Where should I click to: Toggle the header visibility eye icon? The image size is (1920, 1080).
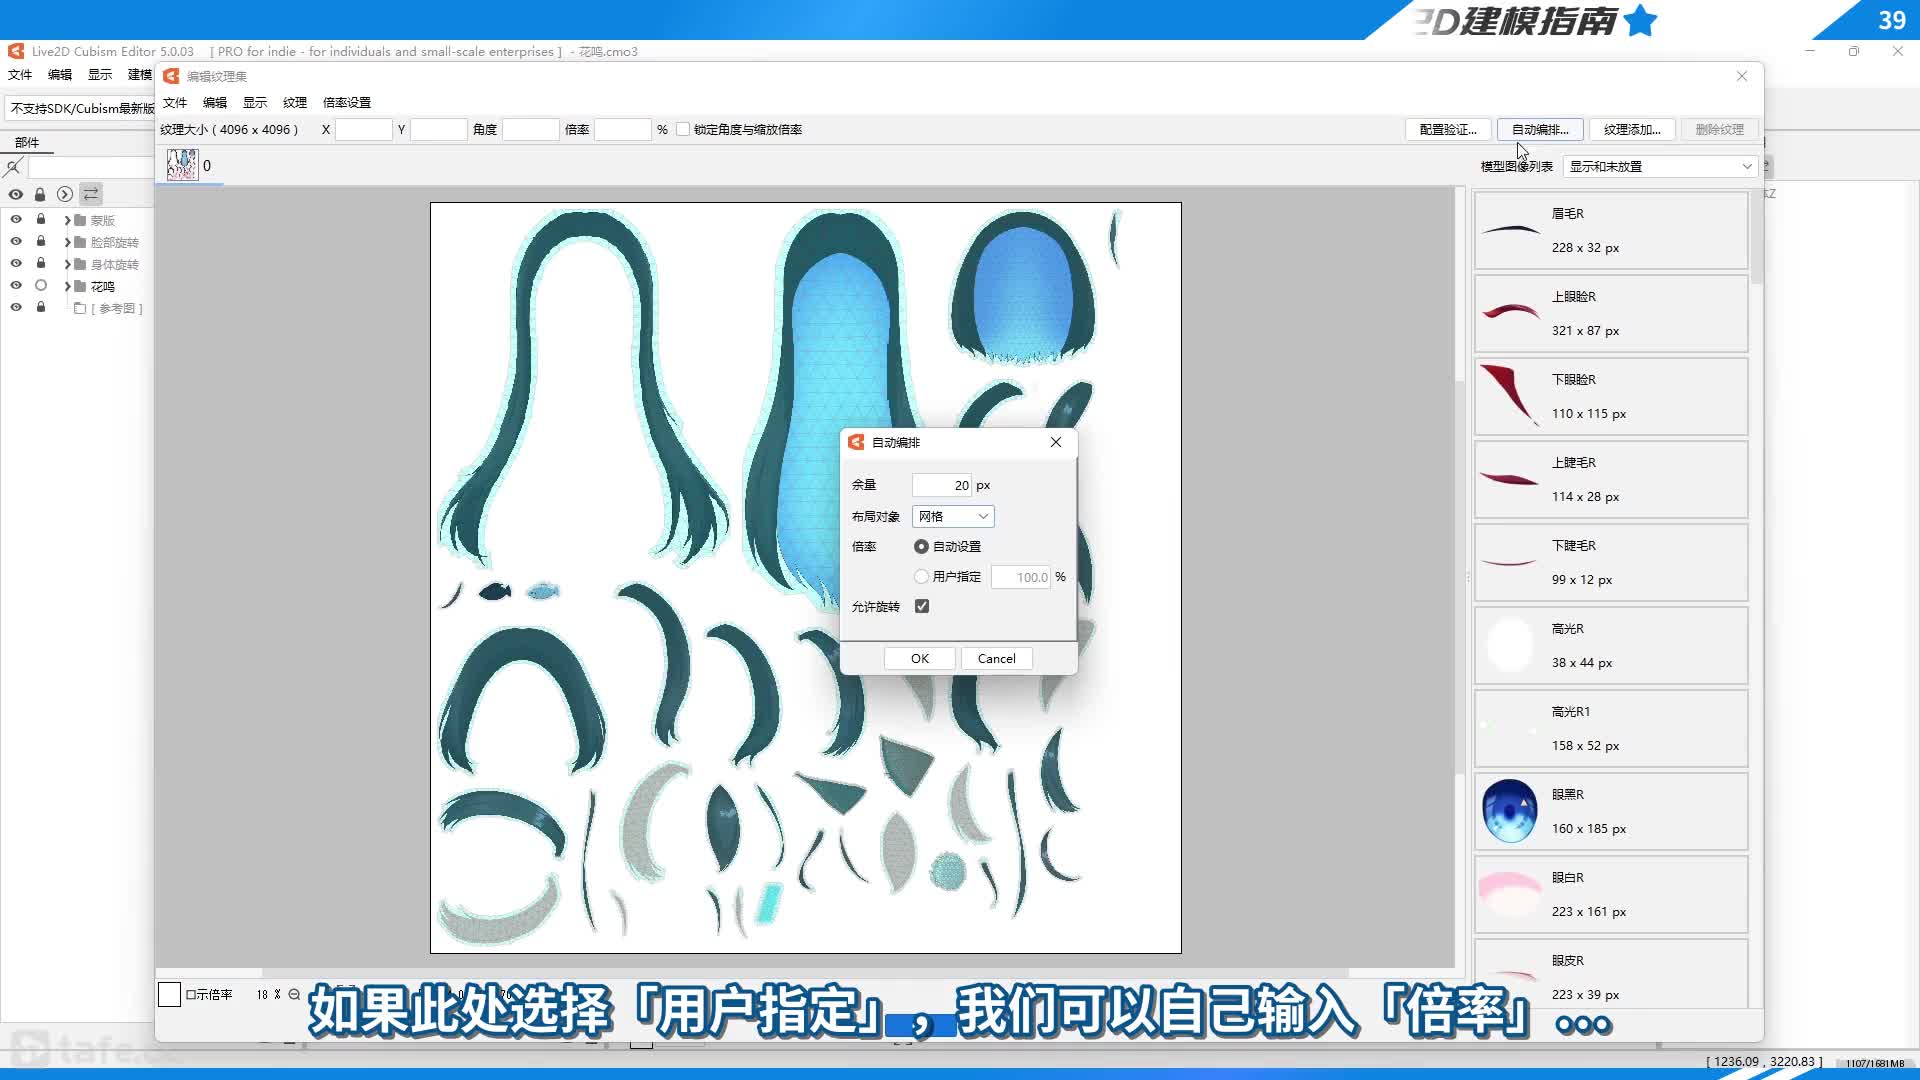16,194
